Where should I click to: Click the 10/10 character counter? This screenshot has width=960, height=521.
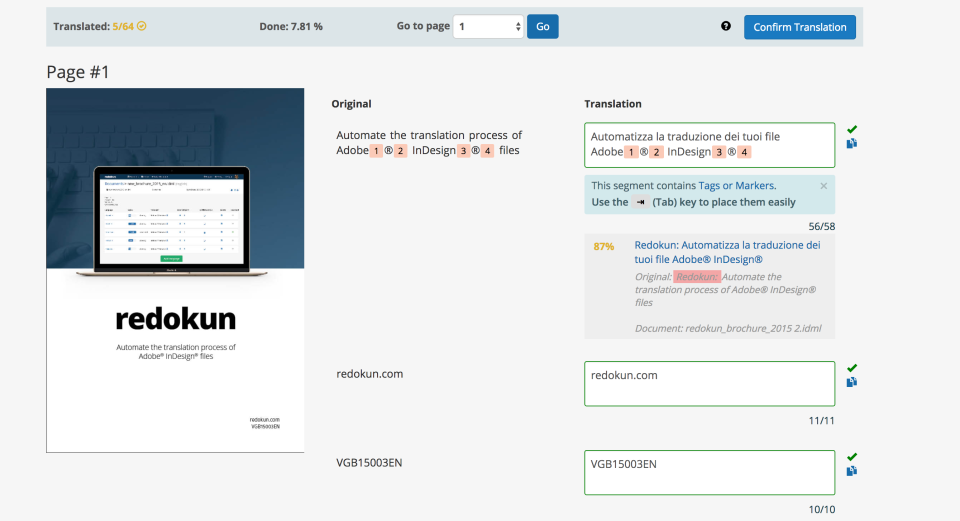[822, 509]
